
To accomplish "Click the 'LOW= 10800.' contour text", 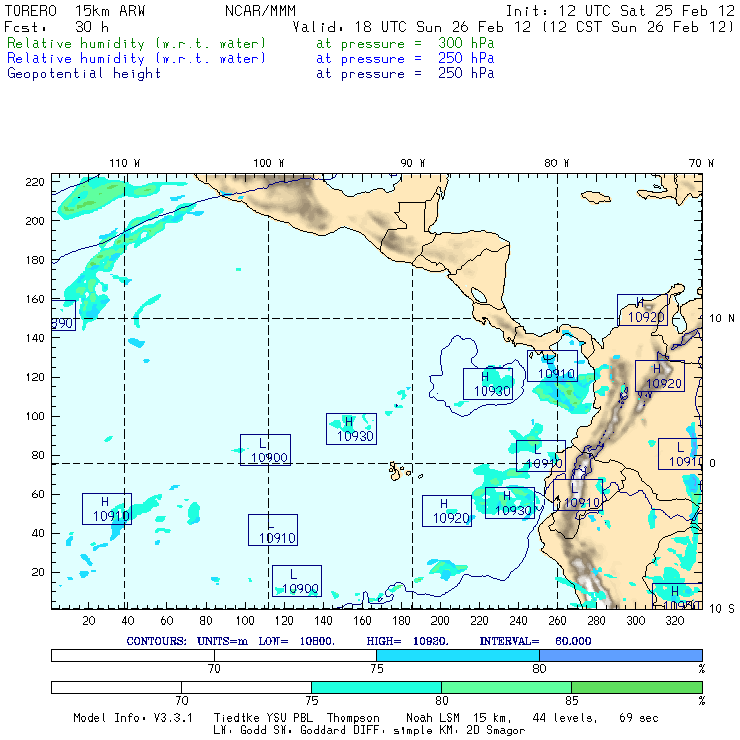I will coord(296,641).
